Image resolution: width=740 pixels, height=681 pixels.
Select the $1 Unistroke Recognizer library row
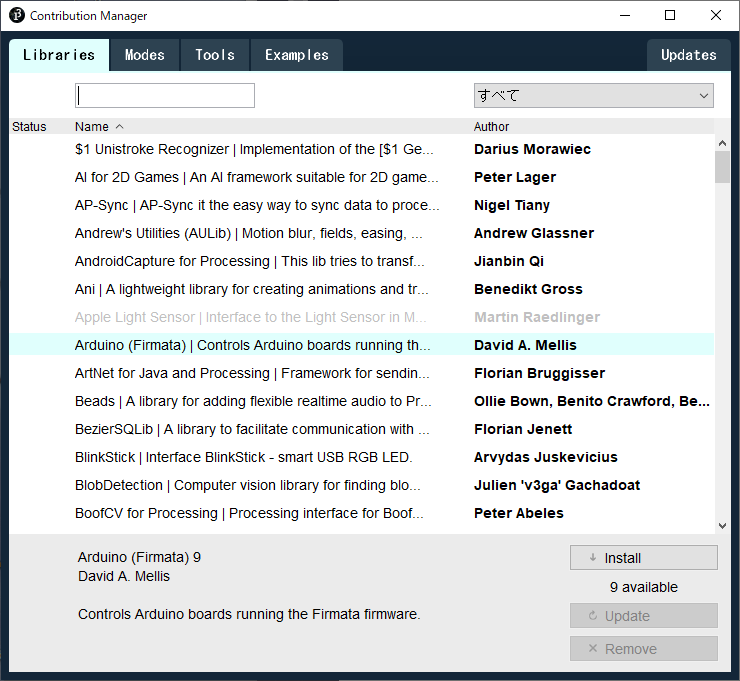(362, 149)
